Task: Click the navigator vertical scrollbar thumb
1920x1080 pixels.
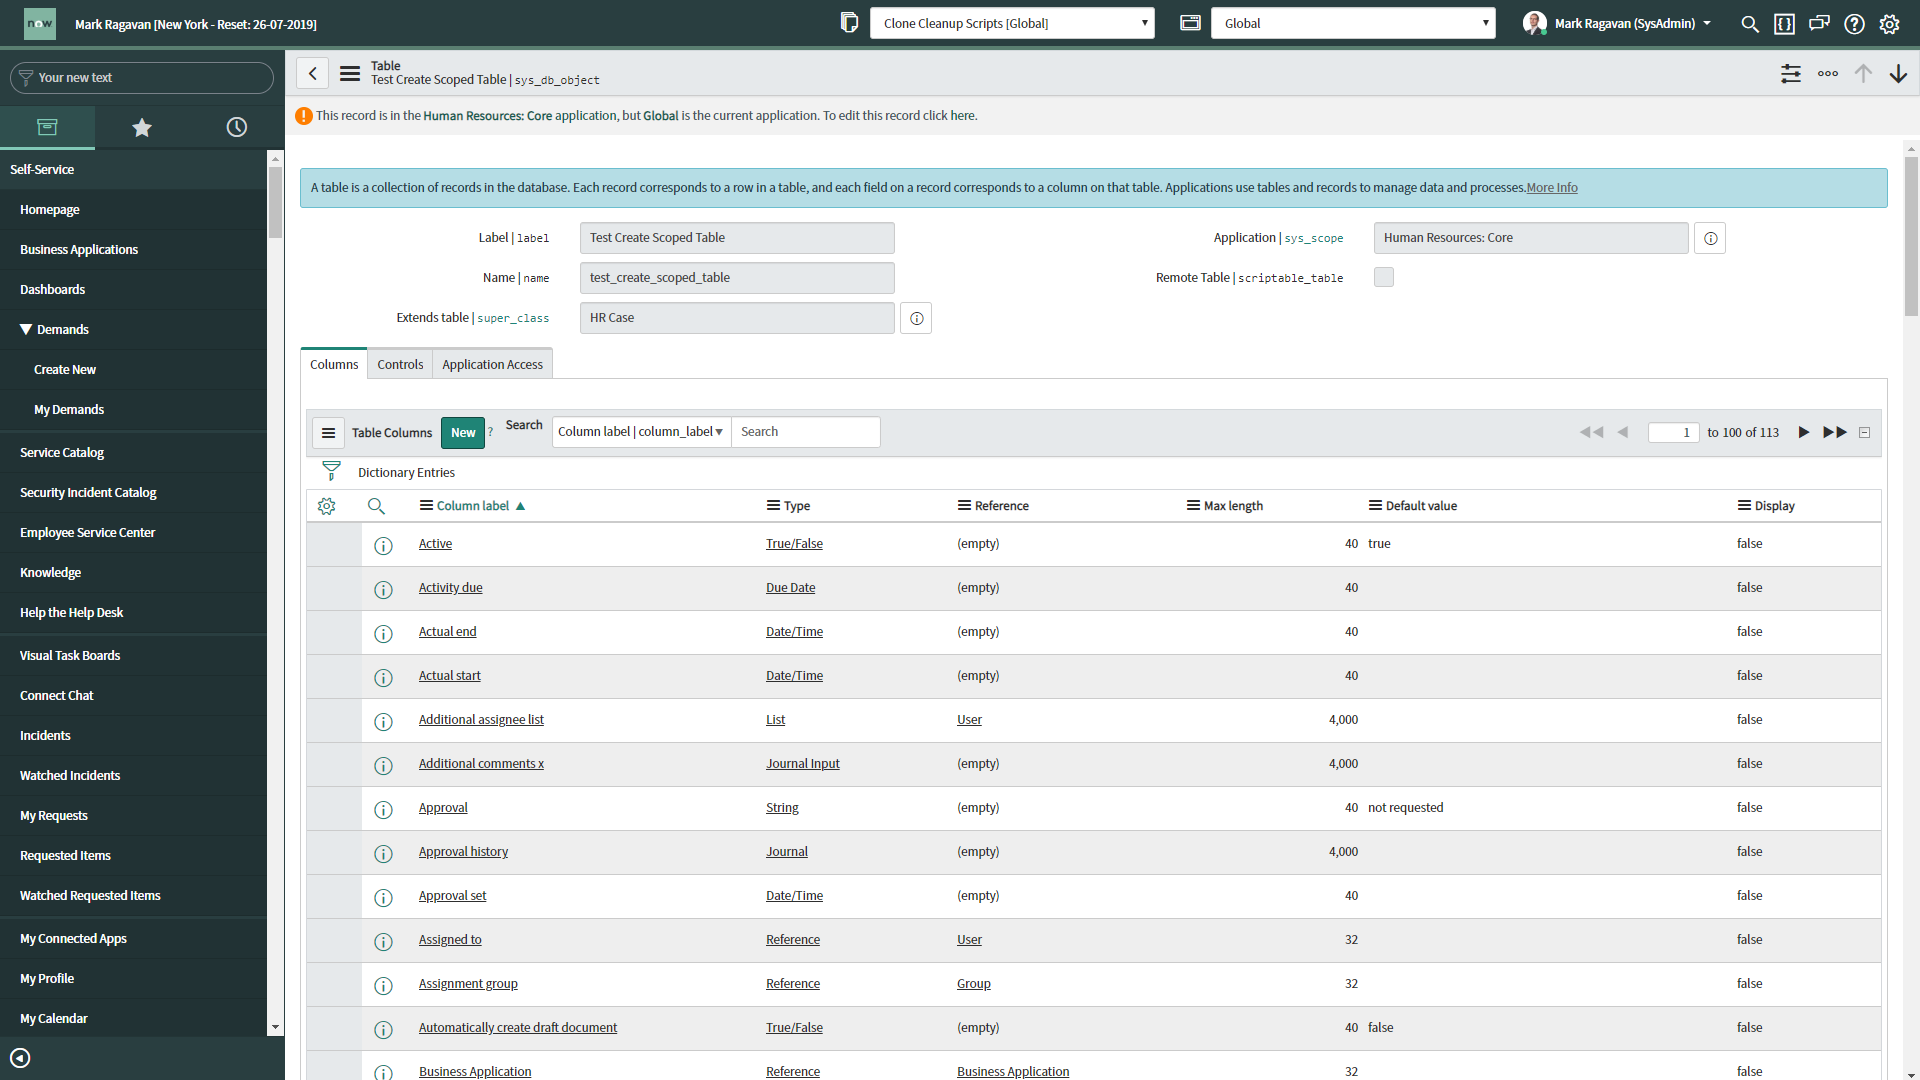Action: pyautogui.click(x=276, y=202)
